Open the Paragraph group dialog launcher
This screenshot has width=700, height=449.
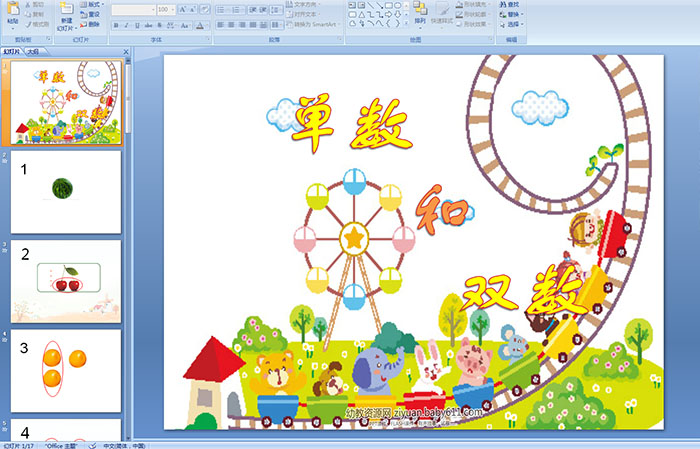[x=340, y=39]
